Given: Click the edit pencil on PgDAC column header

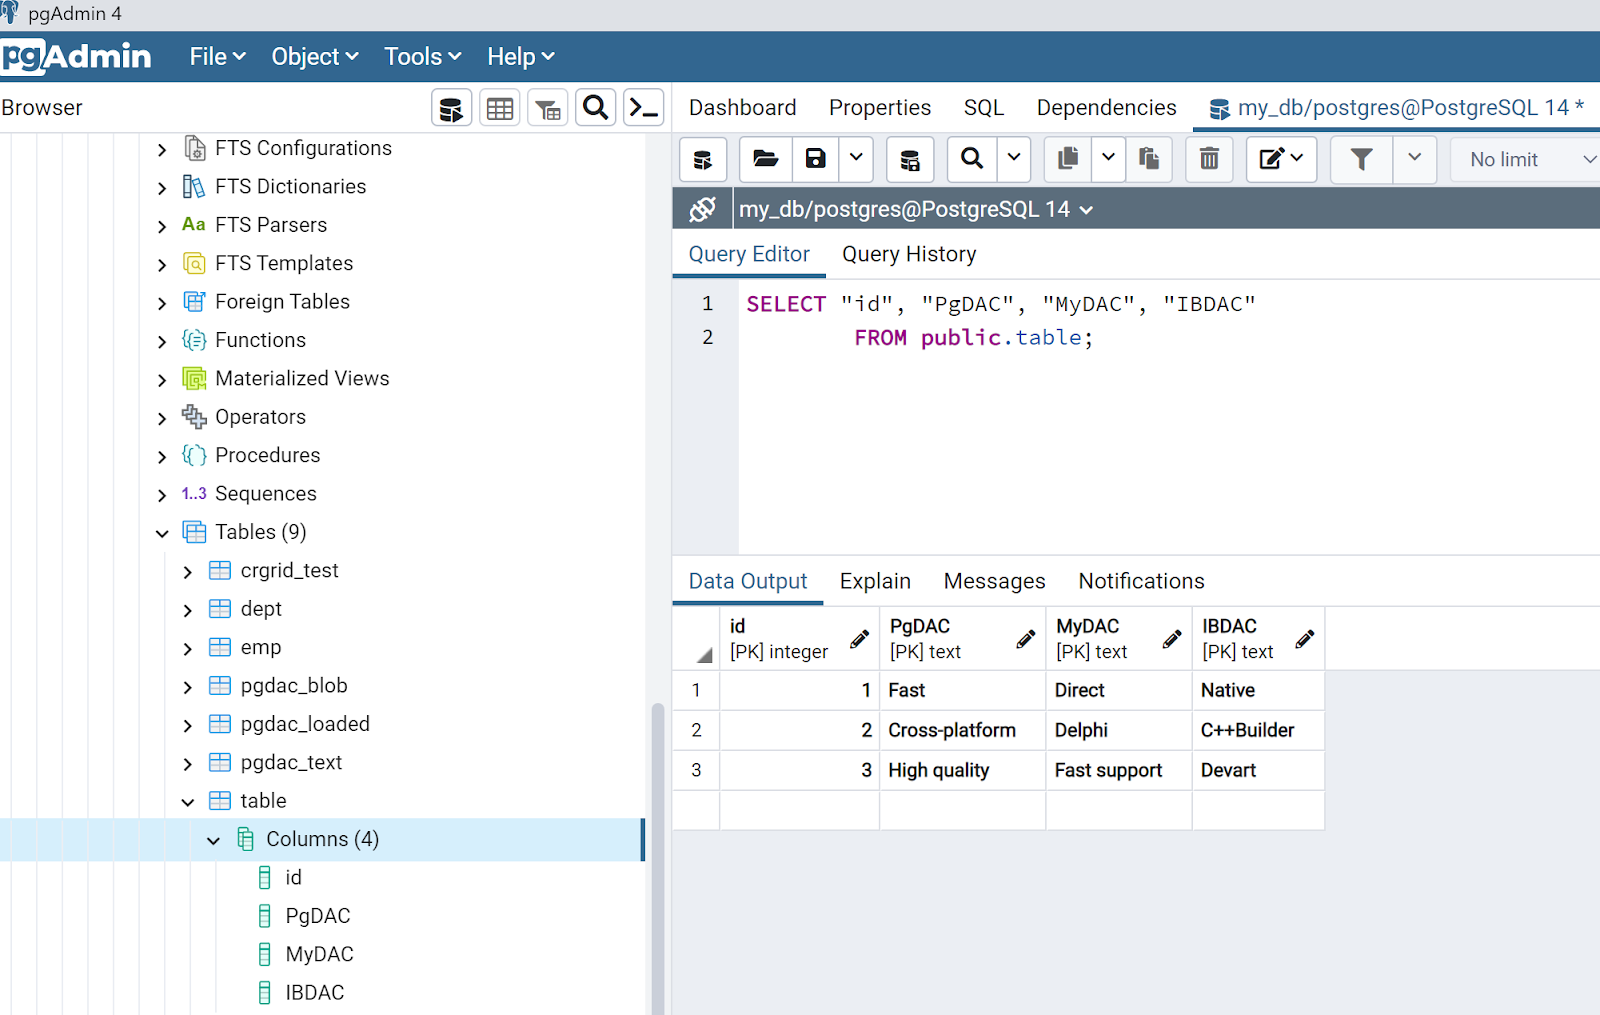Looking at the screenshot, I should tap(1025, 639).
